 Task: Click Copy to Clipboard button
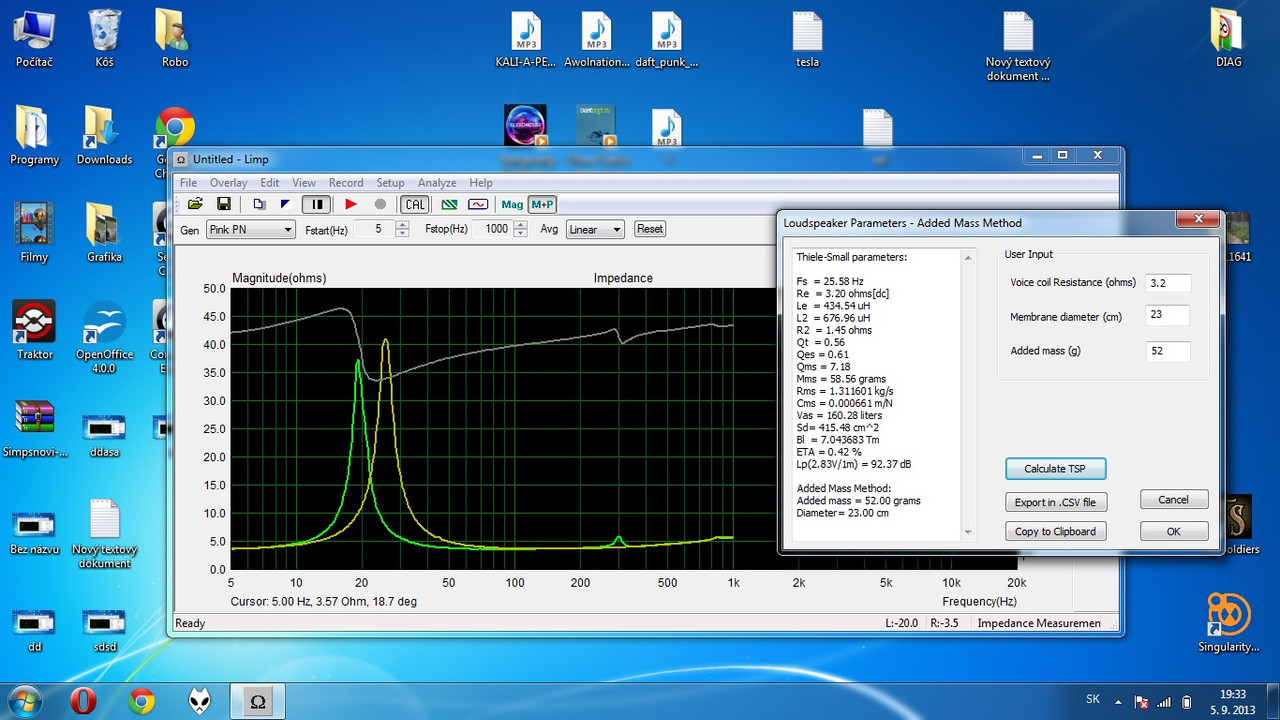tap(1055, 531)
